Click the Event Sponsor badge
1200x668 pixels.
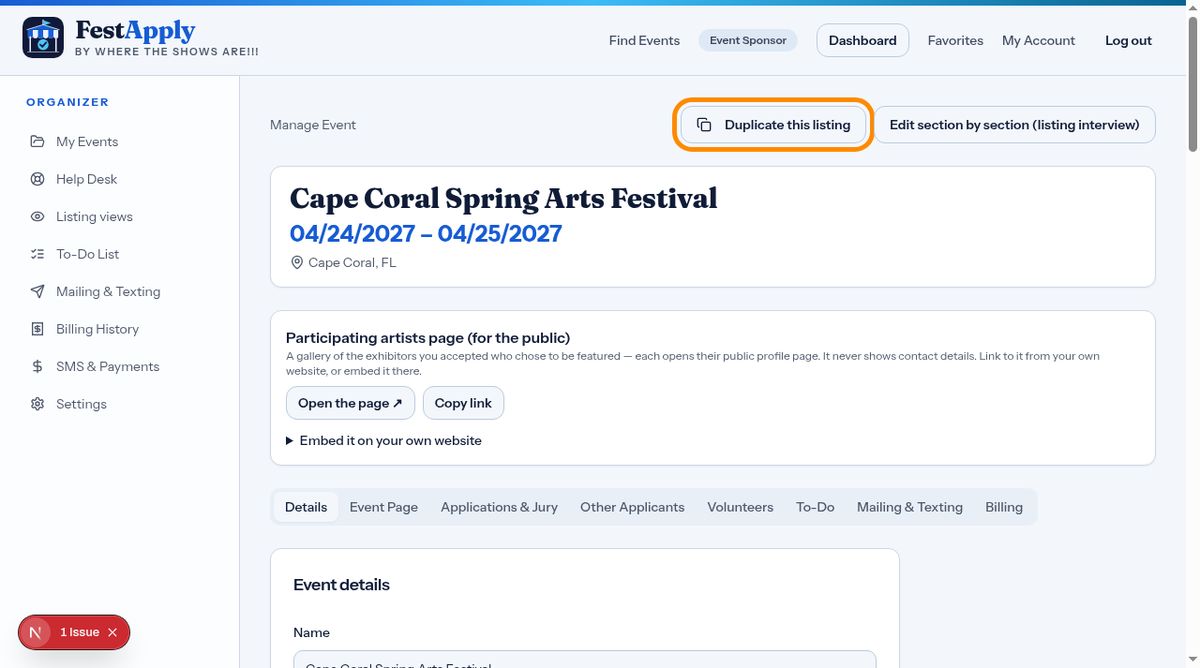coord(748,41)
